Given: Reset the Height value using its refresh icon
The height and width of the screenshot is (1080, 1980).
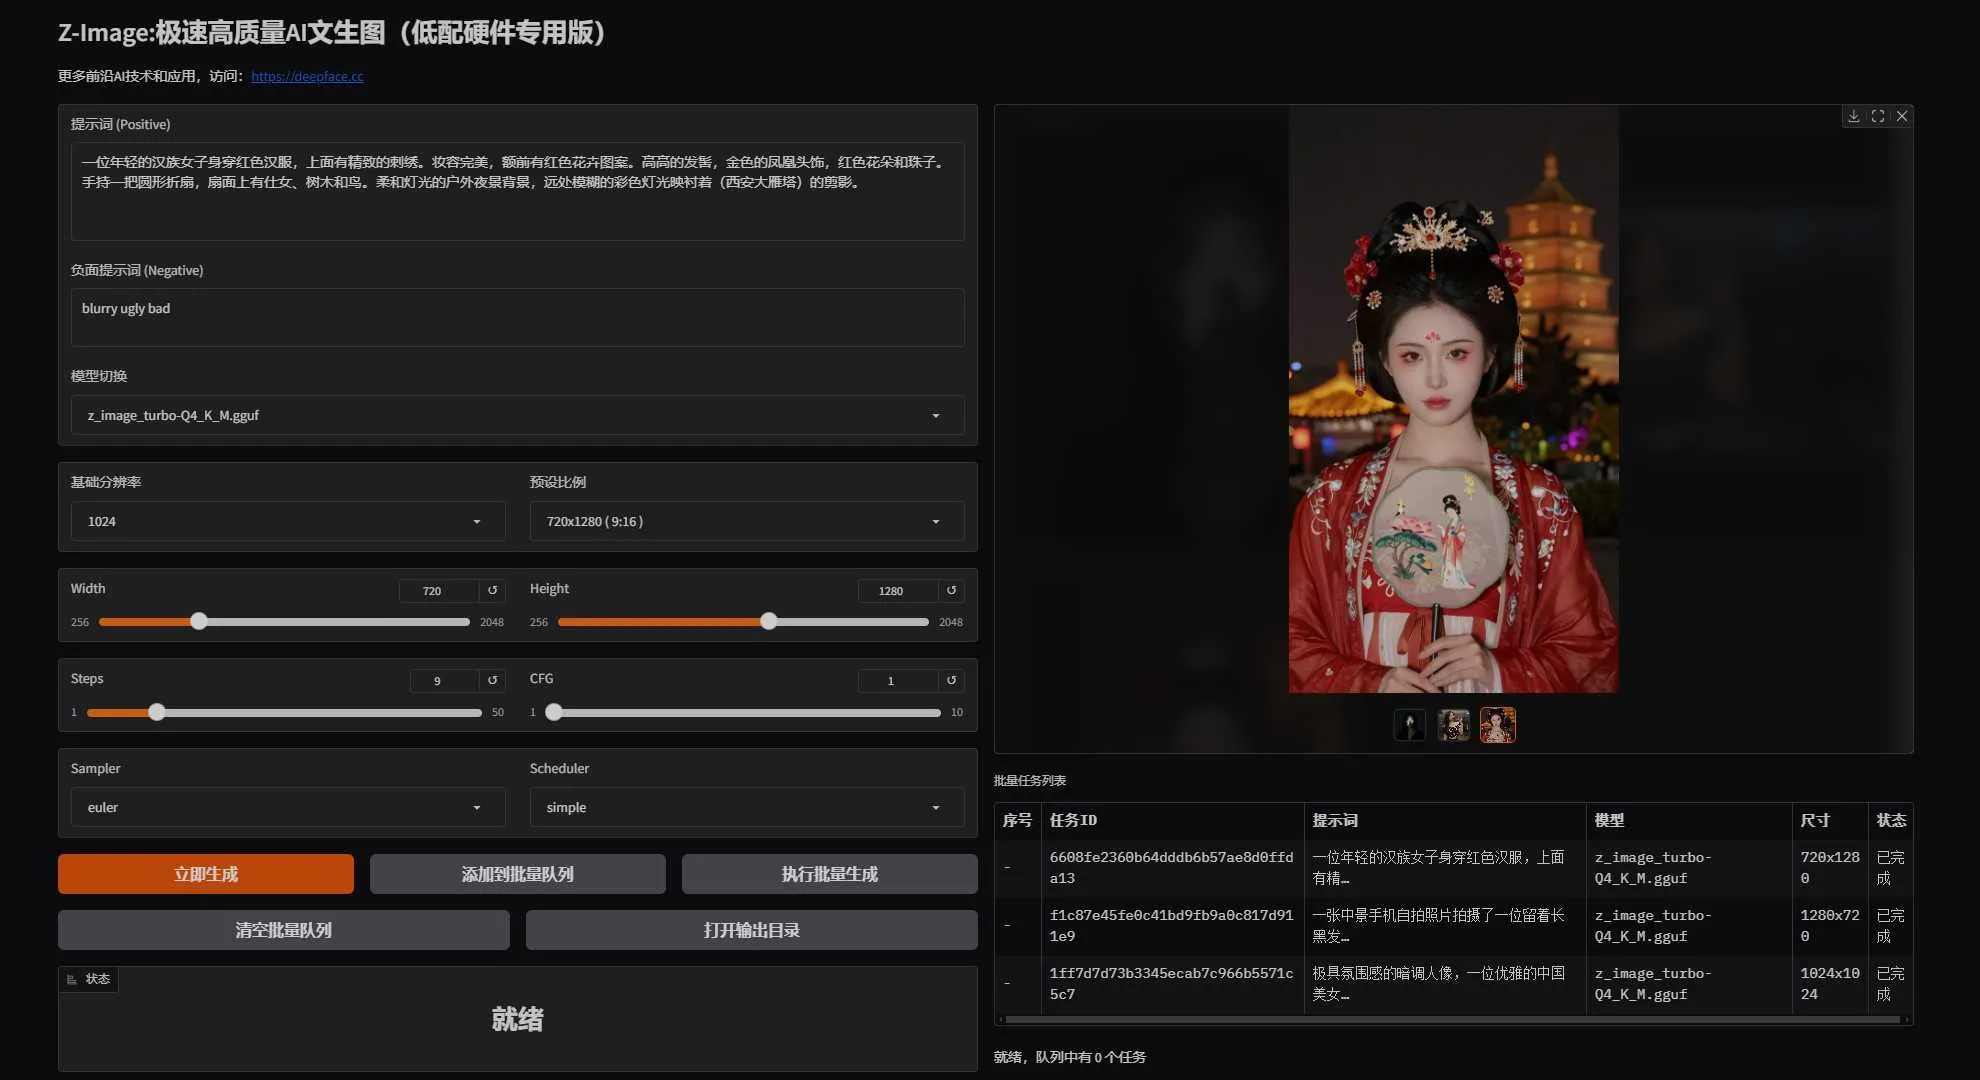Looking at the screenshot, I should 951,590.
